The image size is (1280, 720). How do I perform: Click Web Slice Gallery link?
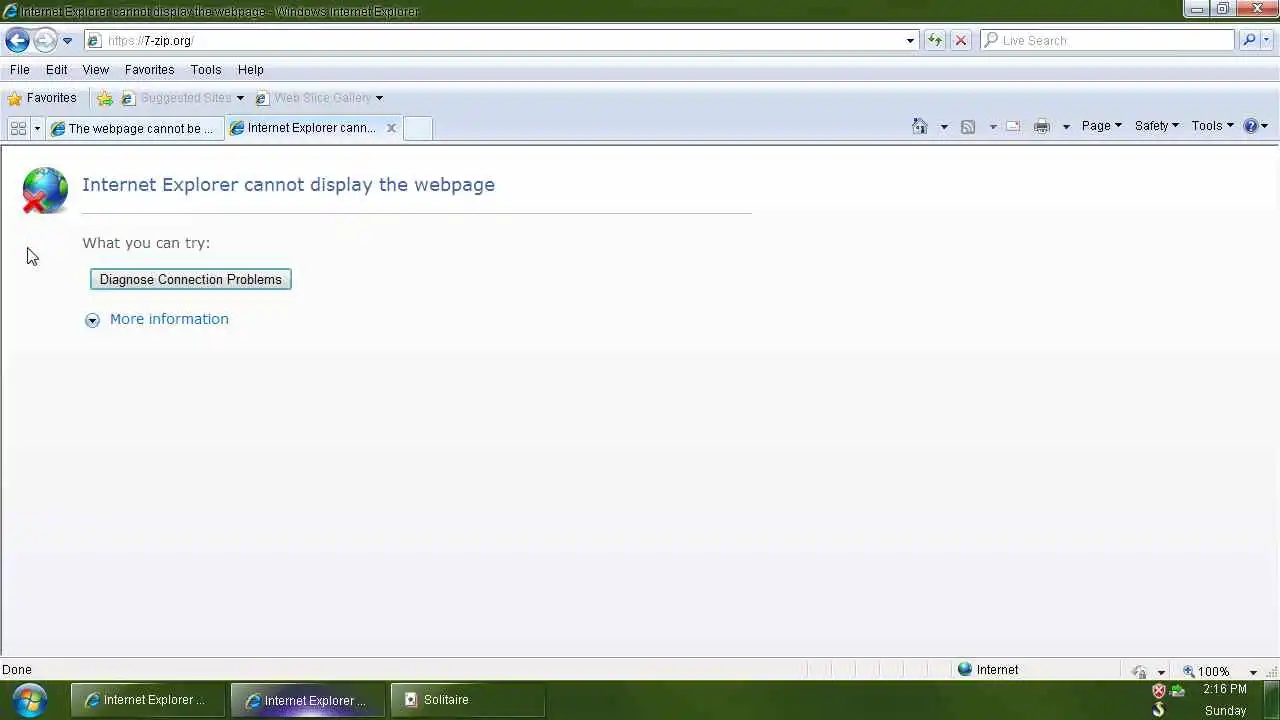click(313, 98)
